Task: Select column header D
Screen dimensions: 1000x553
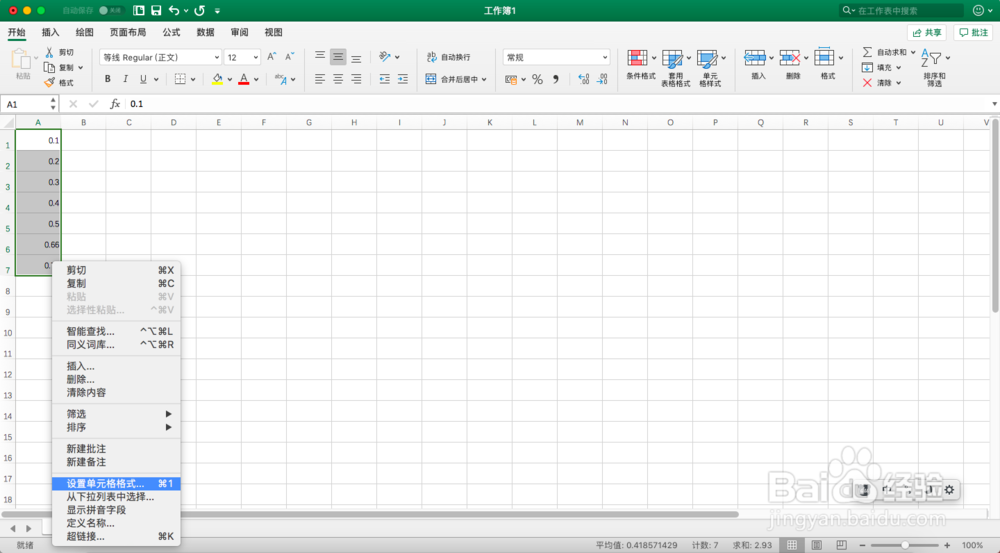Action: [x=173, y=122]
